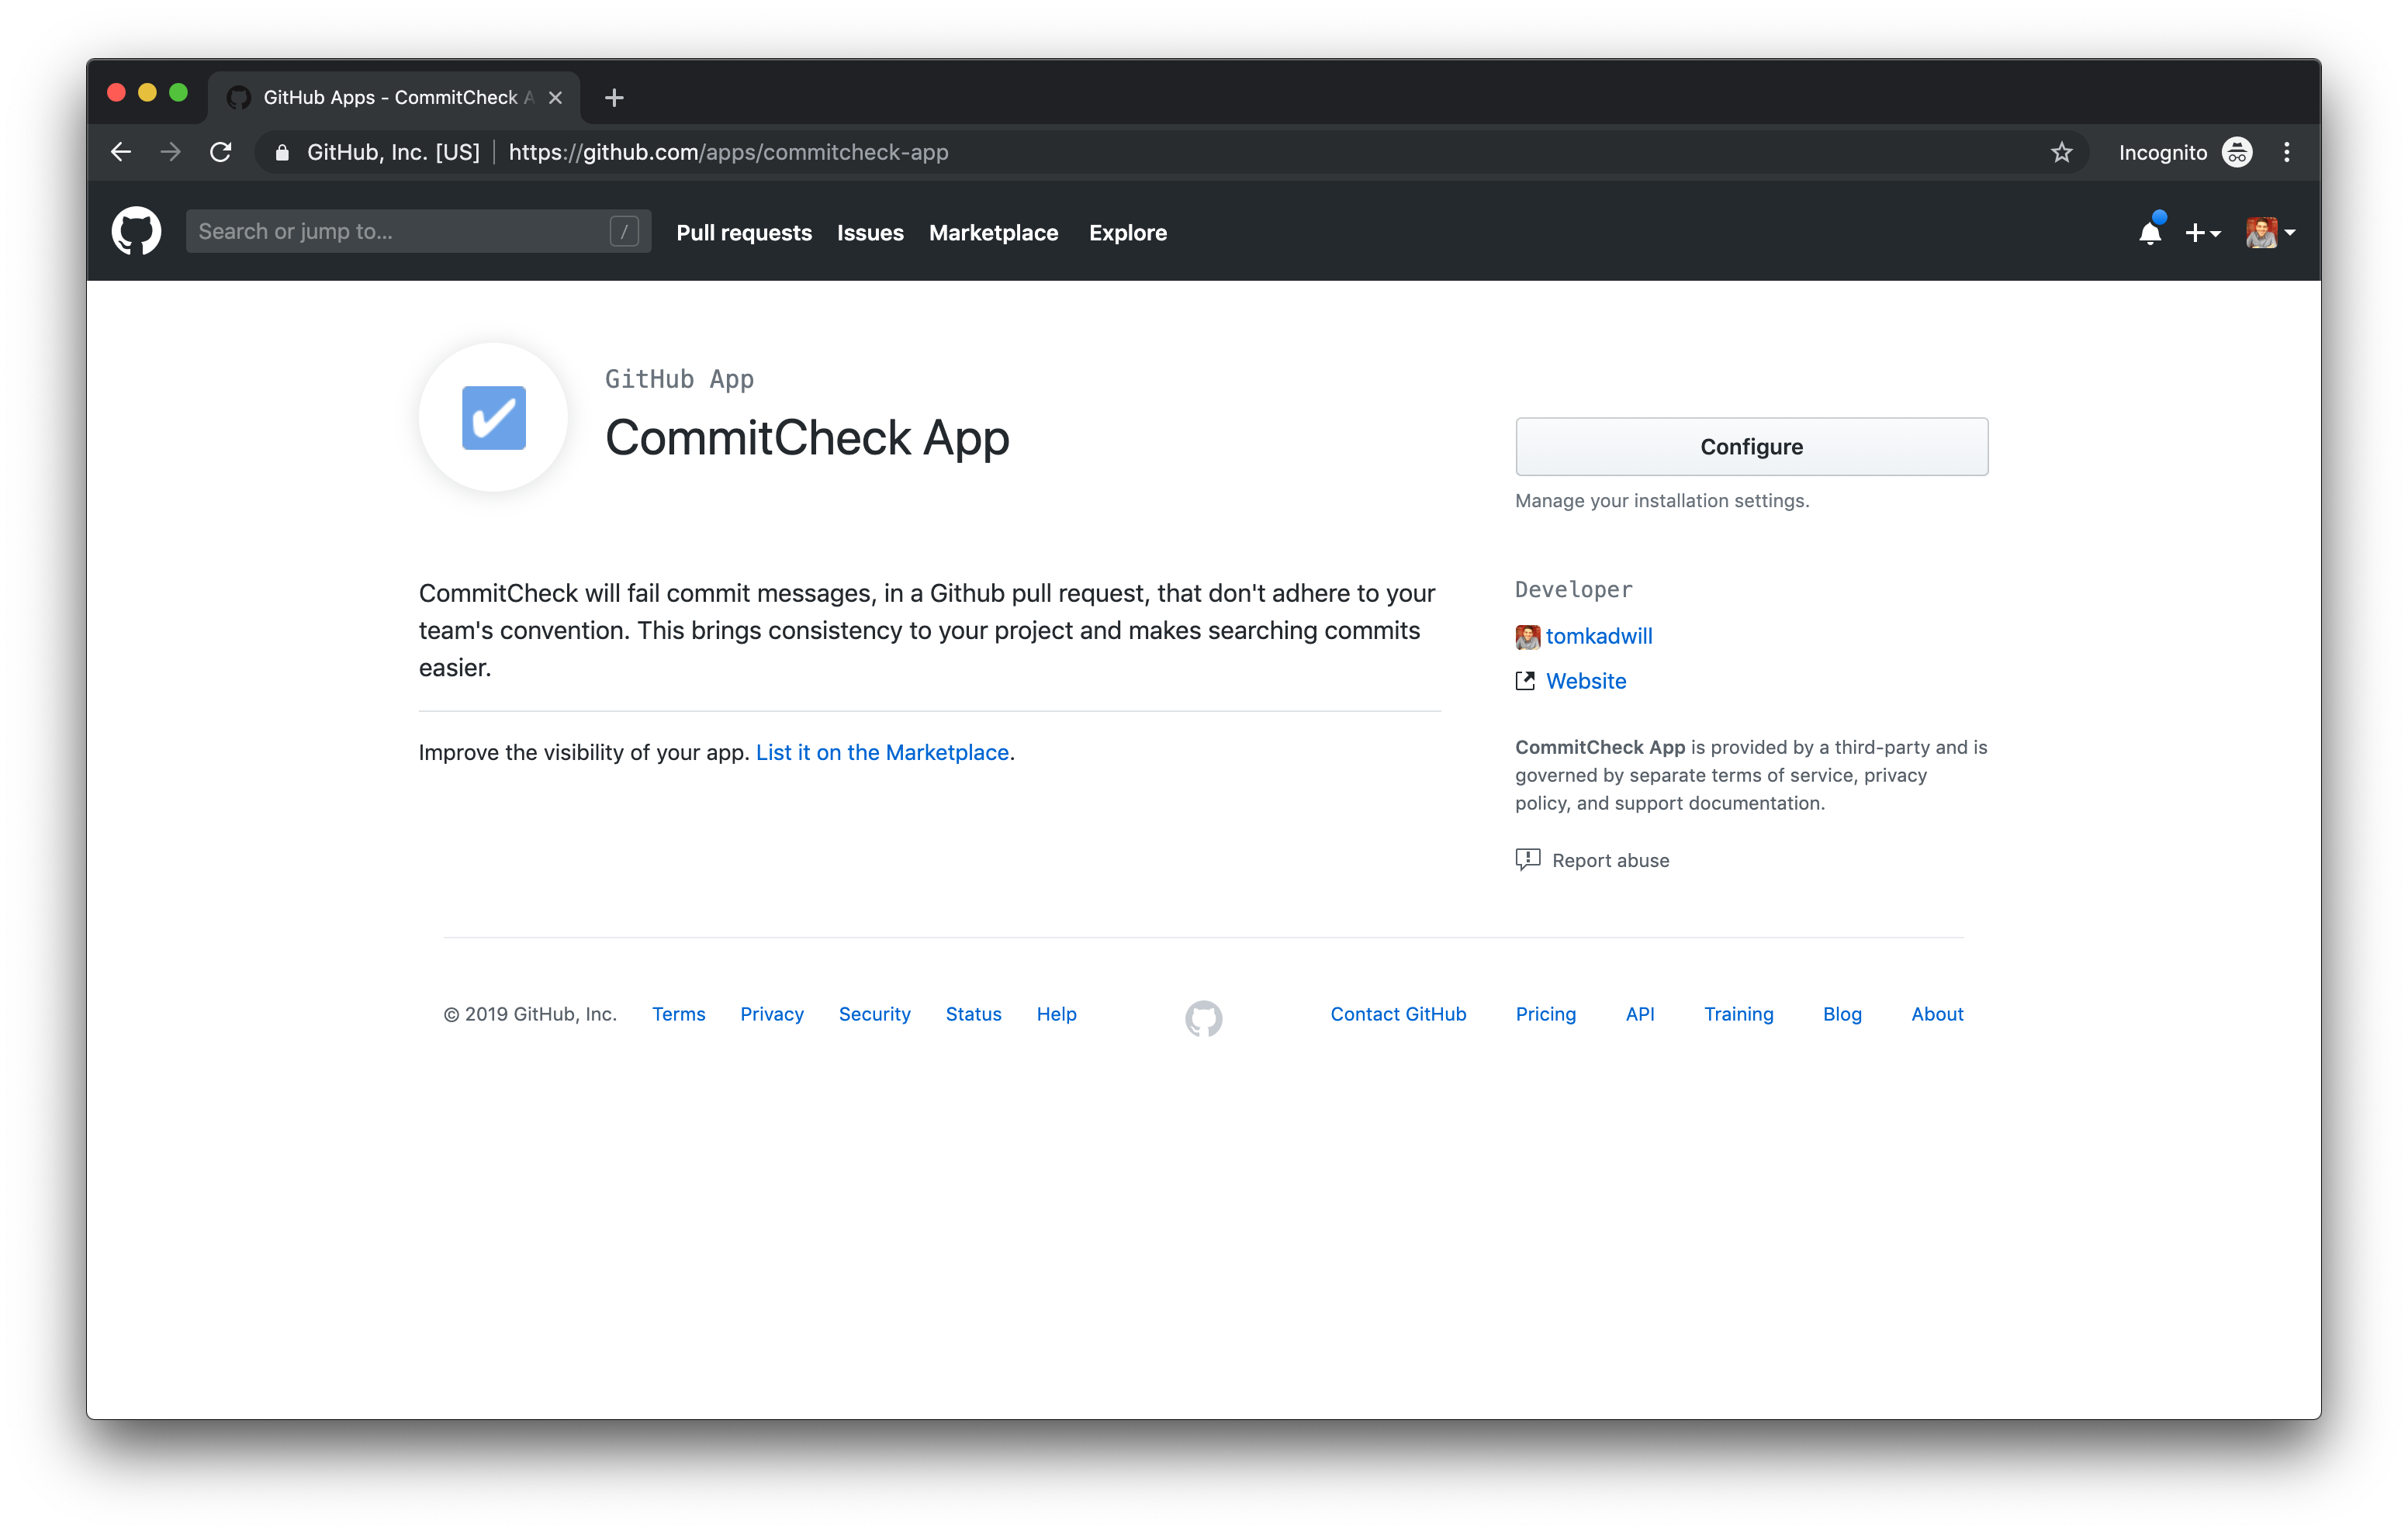Select the GitHub Apps - CommitCheck tab

pos(394,97)
